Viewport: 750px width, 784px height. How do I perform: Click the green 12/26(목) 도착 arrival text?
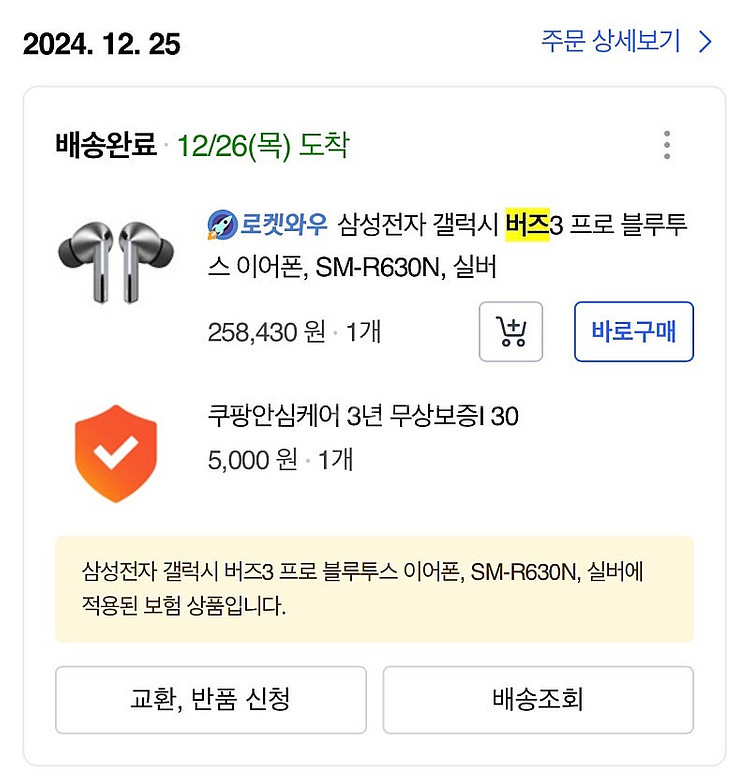click(263, 146)
